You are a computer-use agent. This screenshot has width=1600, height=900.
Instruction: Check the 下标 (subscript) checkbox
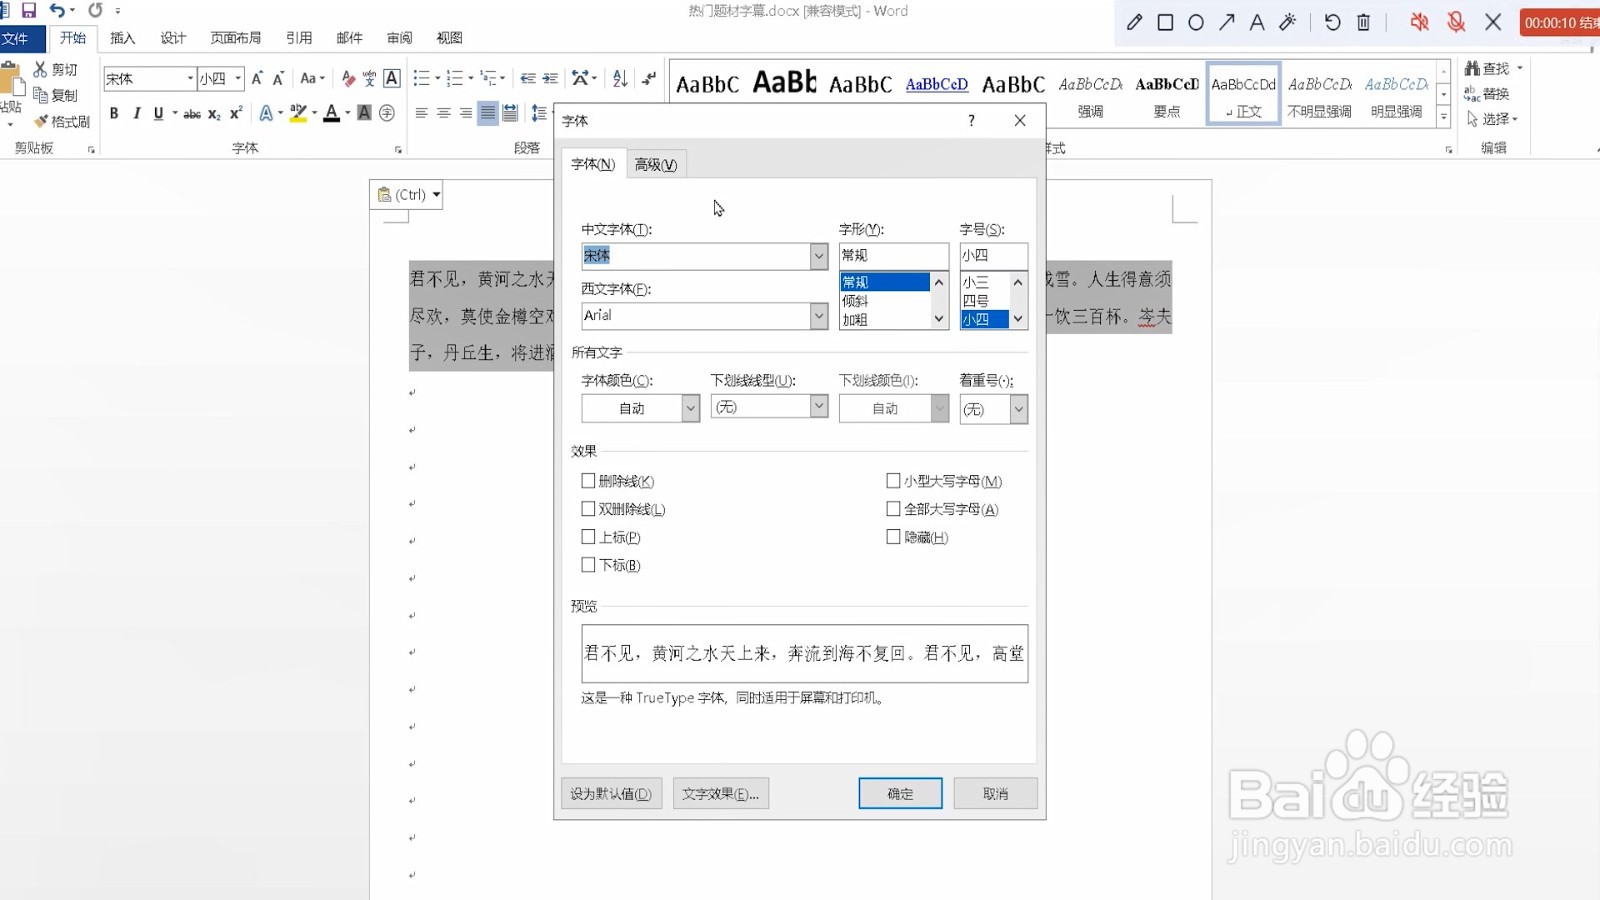click(588, 565)
